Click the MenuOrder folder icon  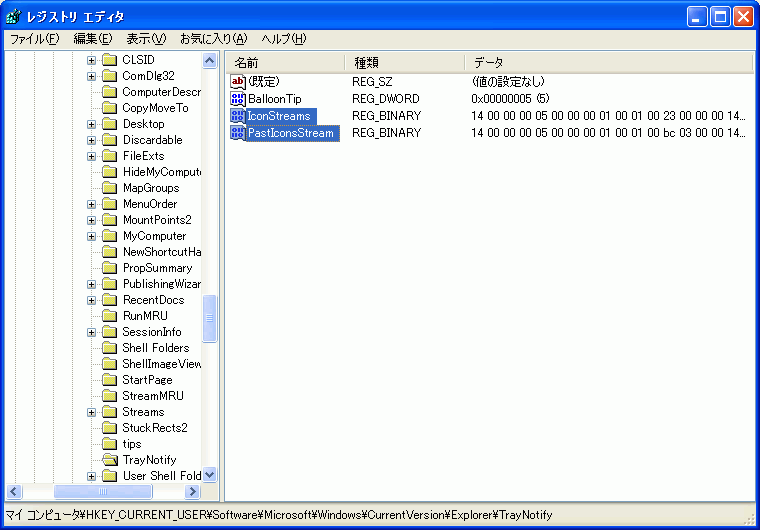[x=110, y=204]
